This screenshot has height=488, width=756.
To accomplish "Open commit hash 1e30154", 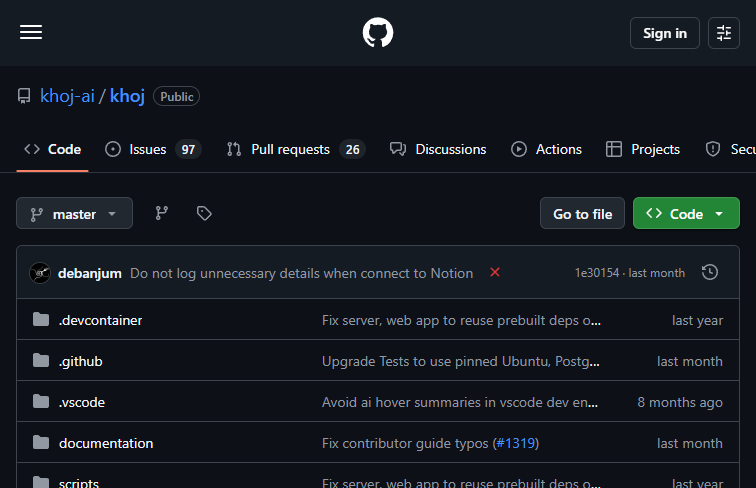I will click(596, 273).
